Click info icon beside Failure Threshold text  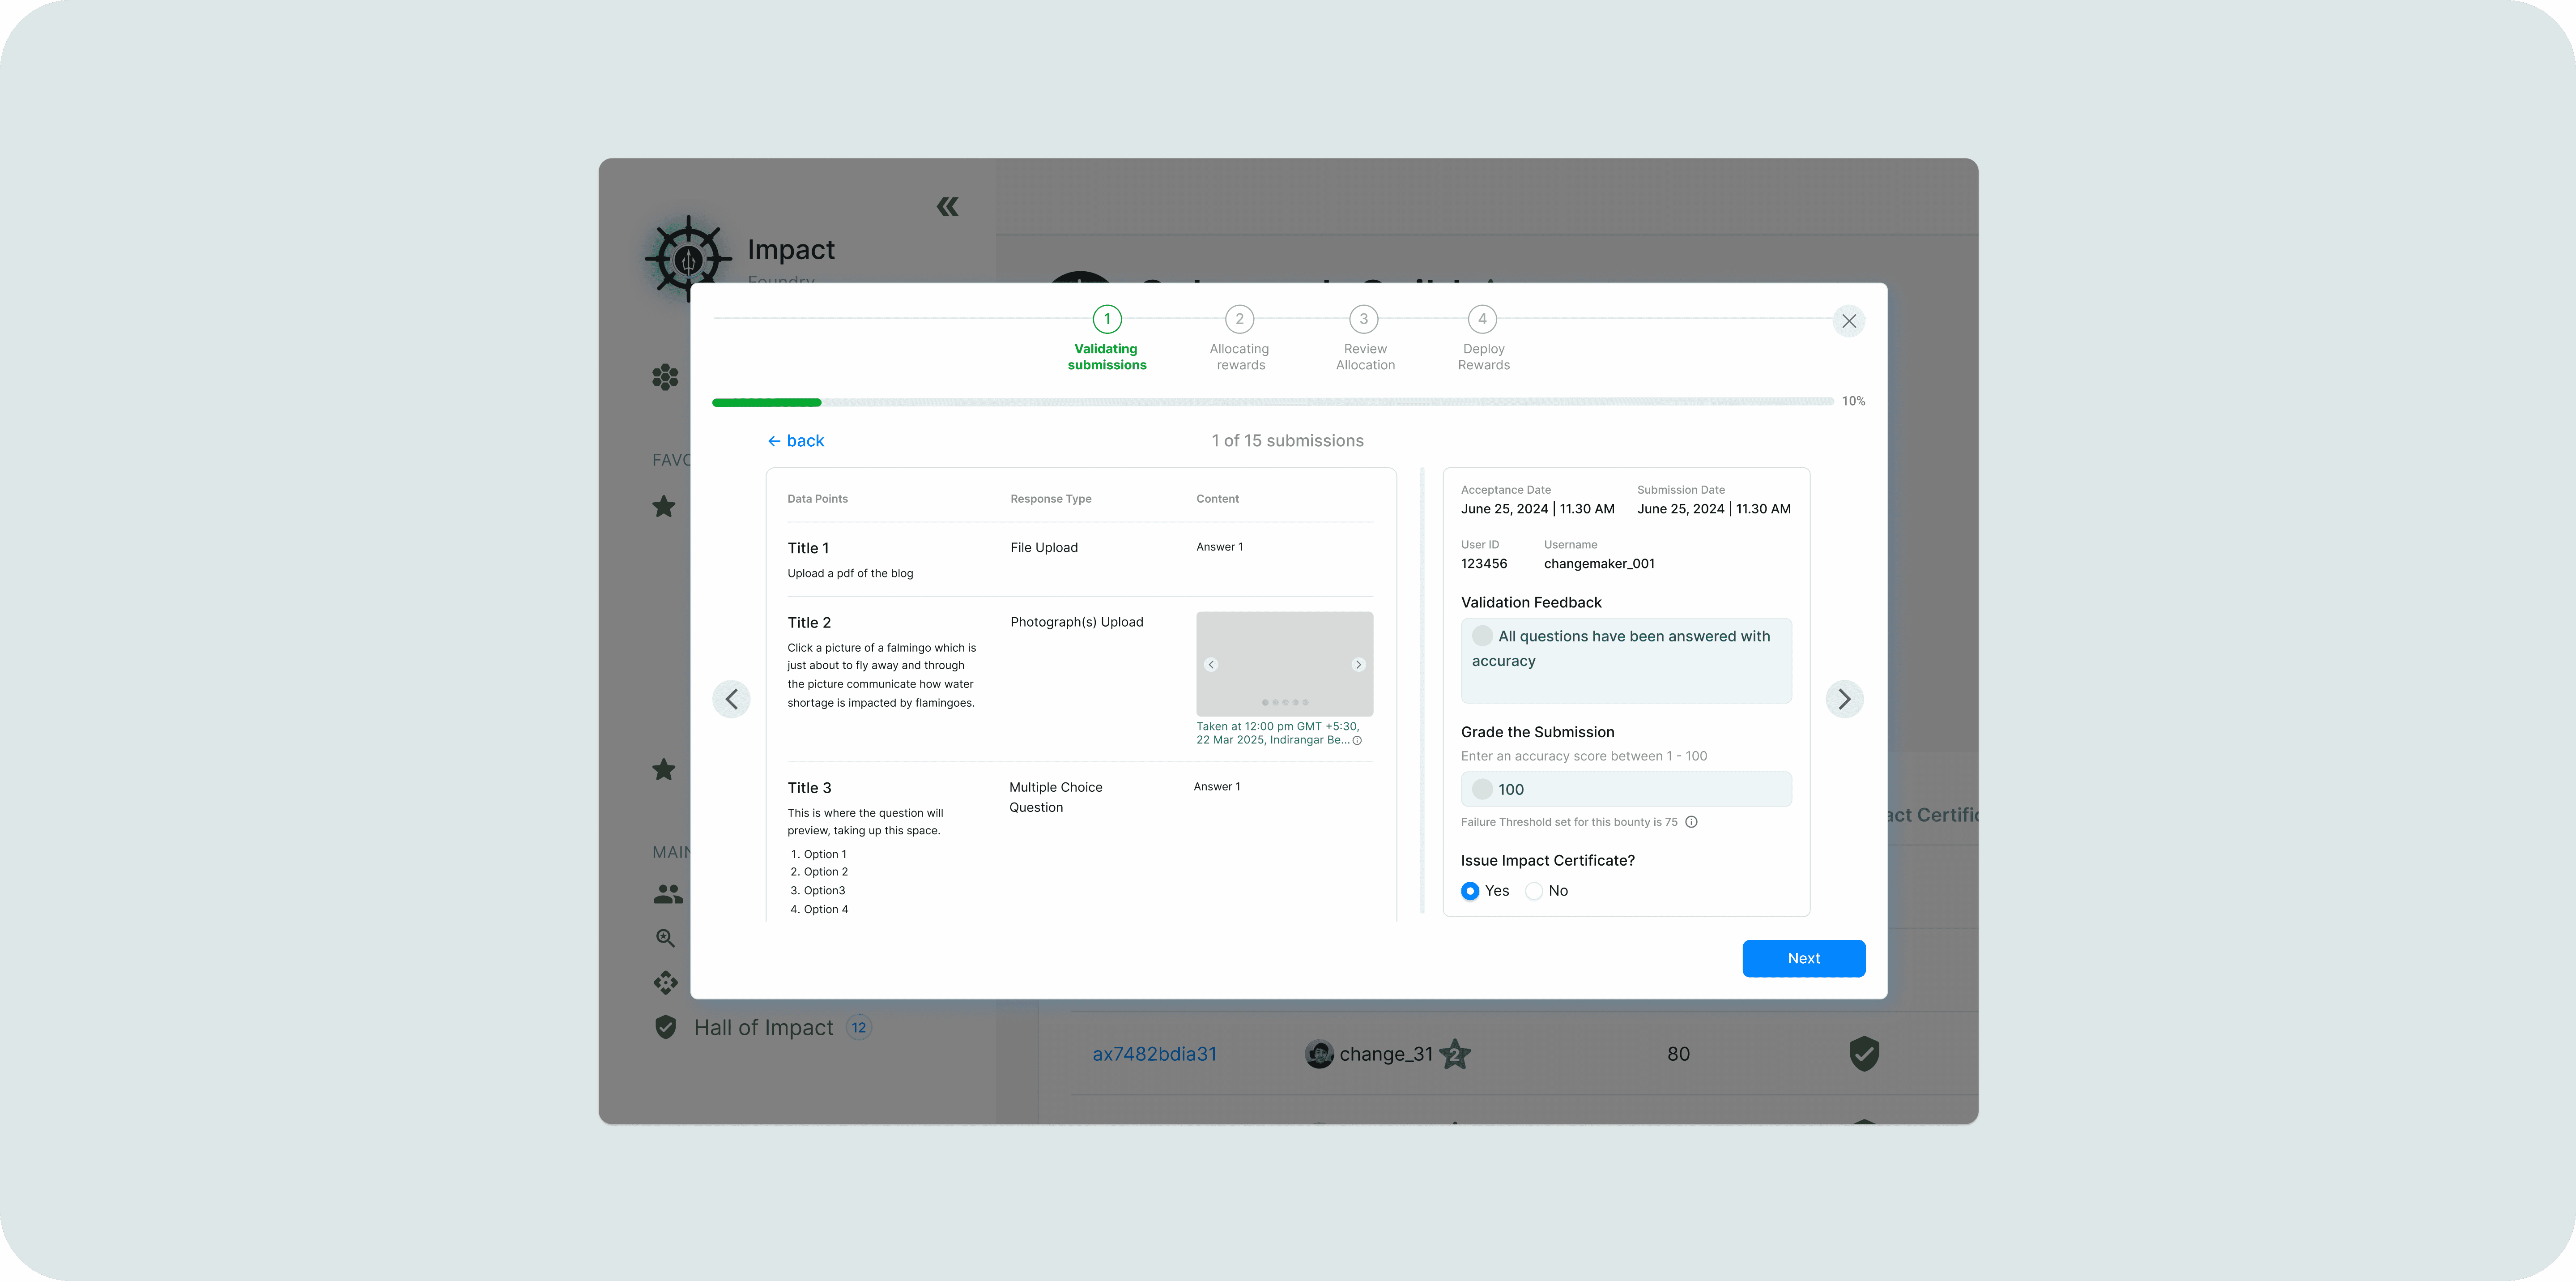(1691, 822)
